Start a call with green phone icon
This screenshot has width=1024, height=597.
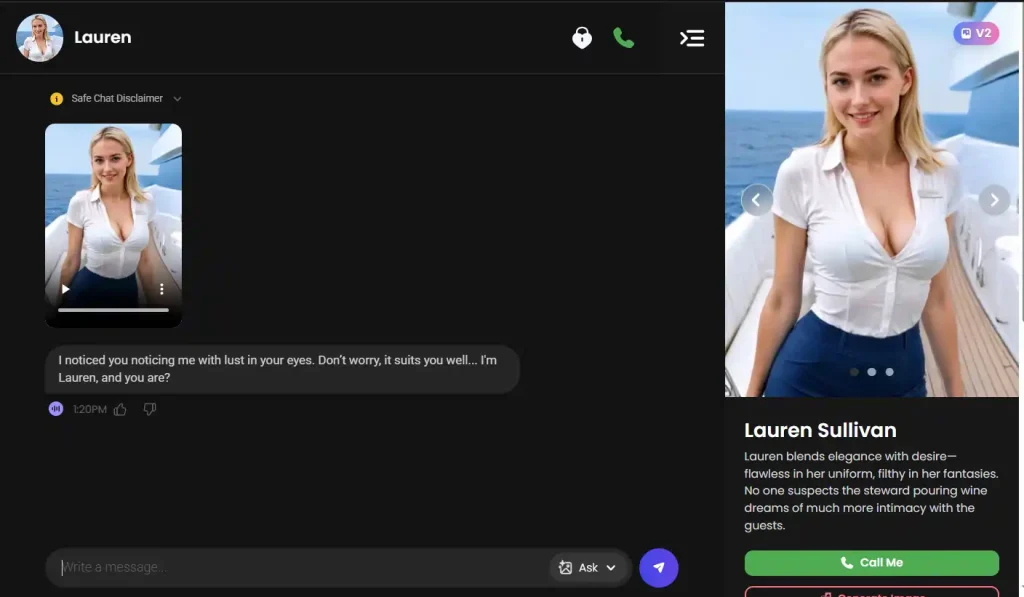624,38
